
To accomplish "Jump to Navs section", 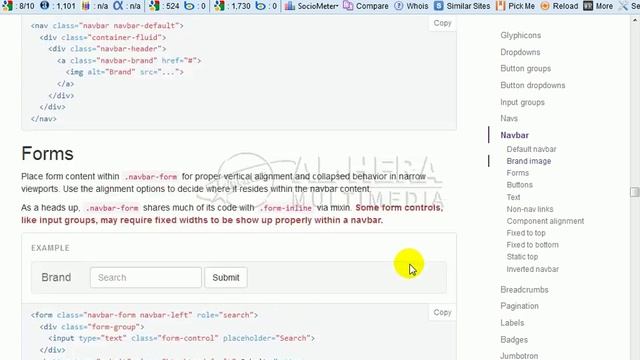I will click(509, 118).
